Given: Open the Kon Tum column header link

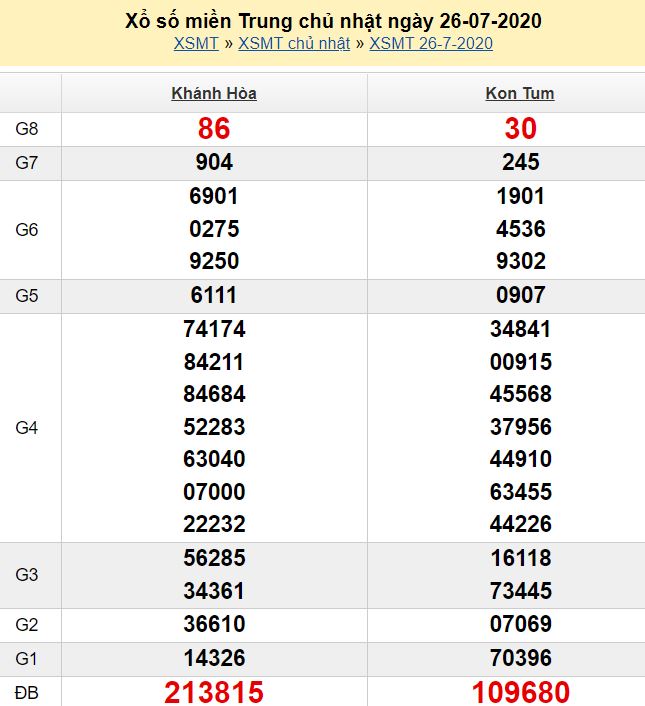Looking at the screenshot, I should pos(520,93).
